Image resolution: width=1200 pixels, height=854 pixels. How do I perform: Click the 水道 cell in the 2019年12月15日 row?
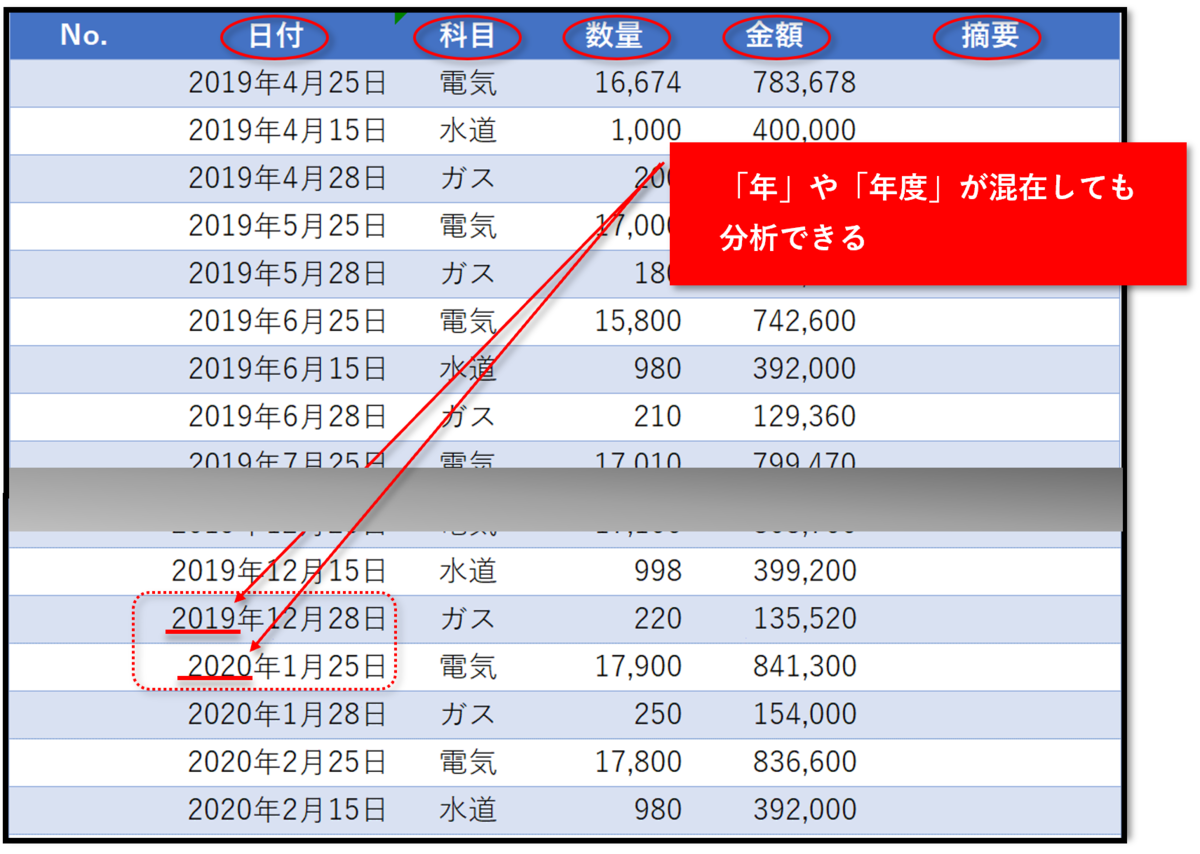pyautogui.click(x=468, y=571)
